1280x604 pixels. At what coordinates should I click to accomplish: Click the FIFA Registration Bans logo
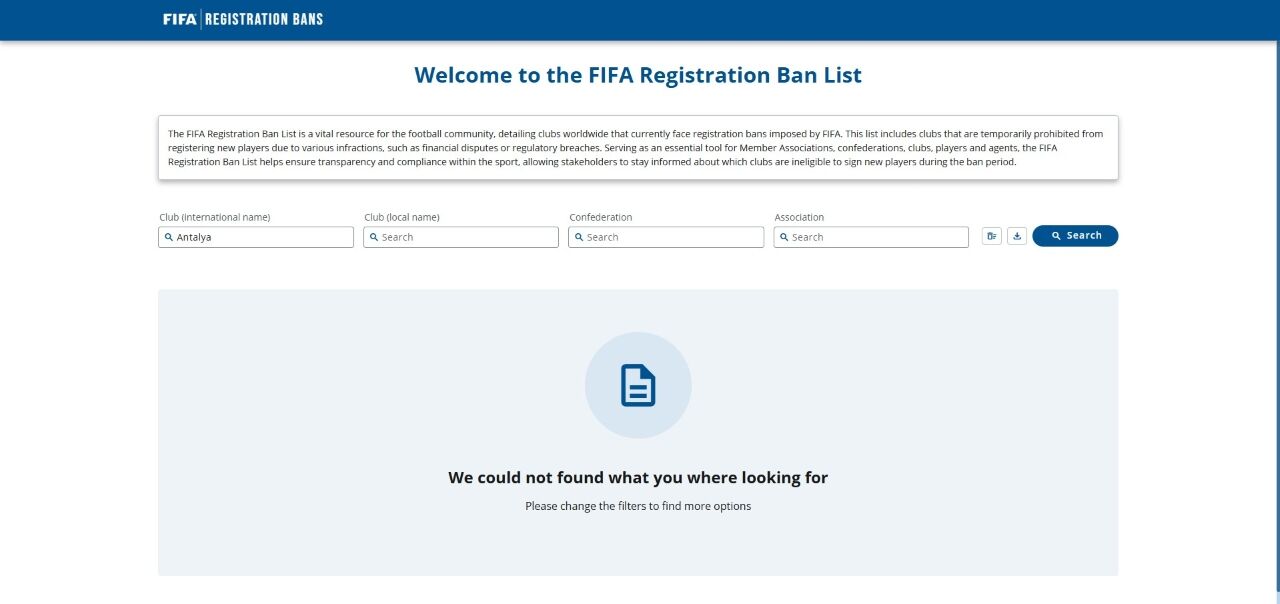243,19
